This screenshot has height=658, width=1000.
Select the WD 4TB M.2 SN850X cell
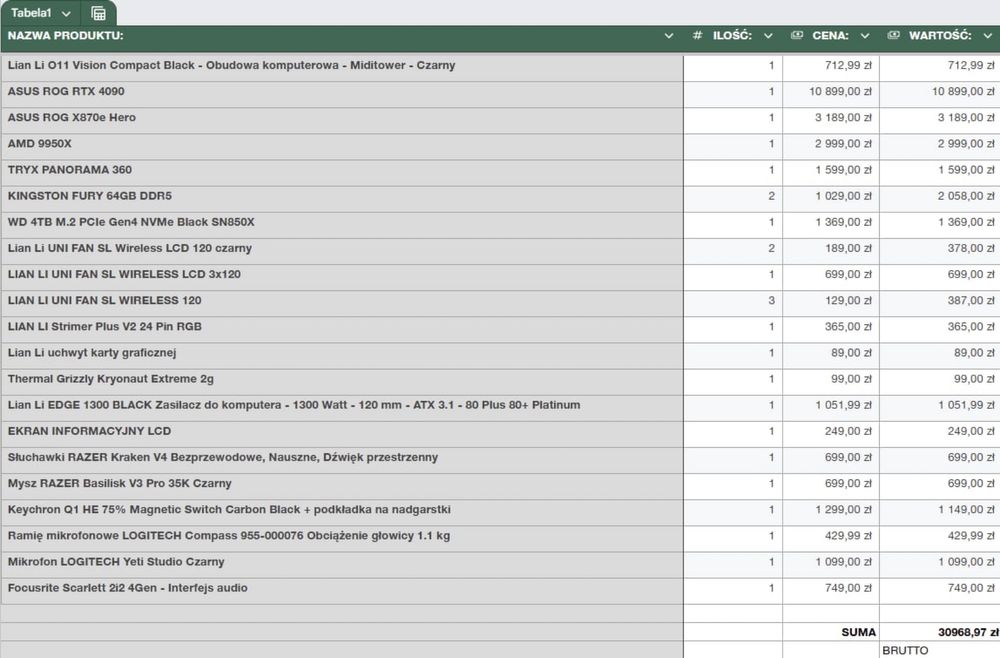[342, 223]
